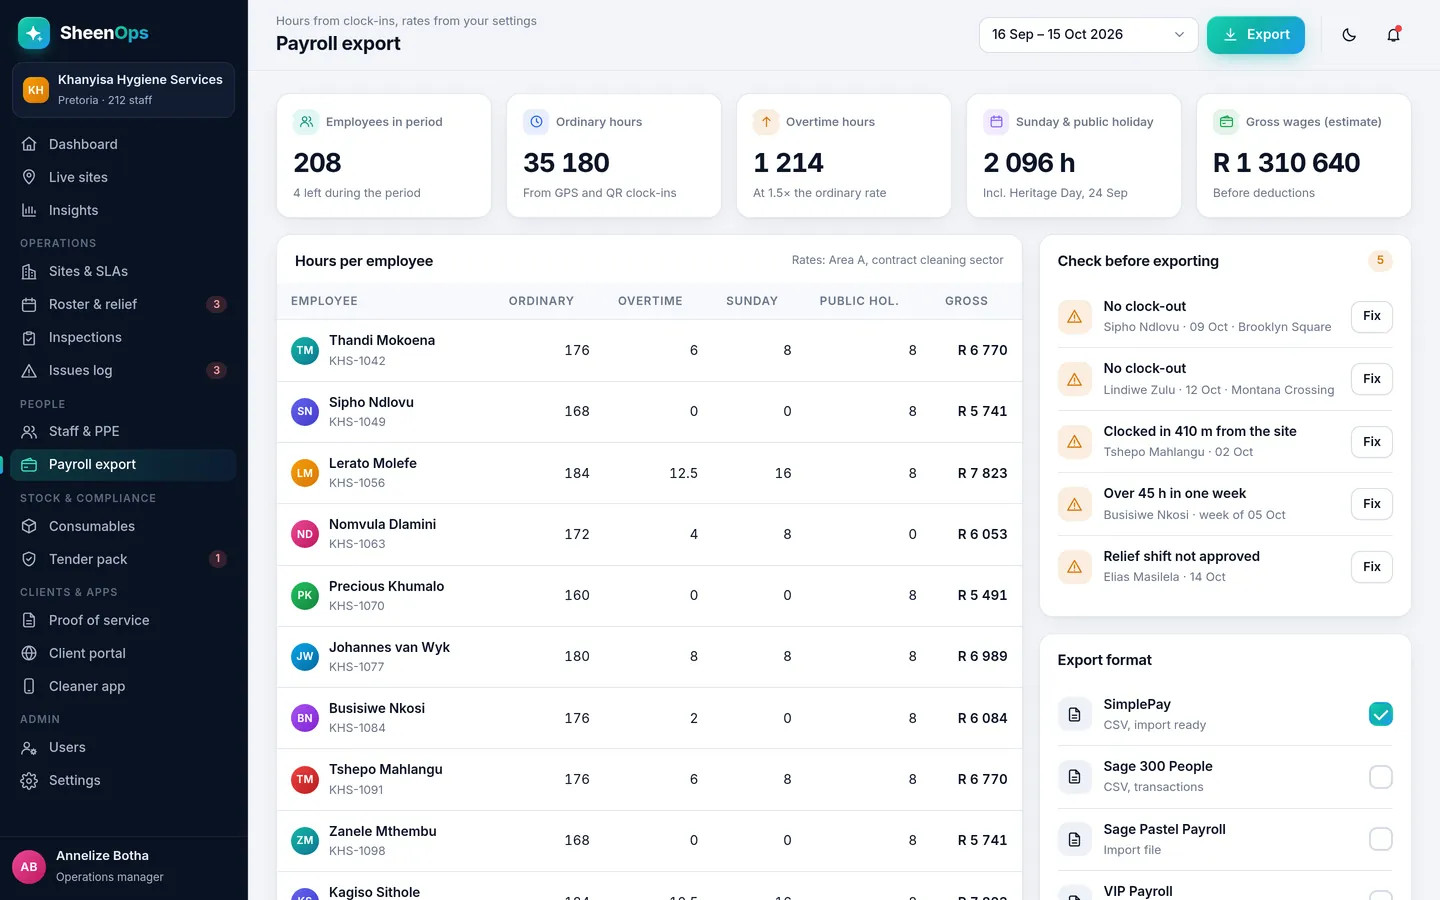Image resolution: width=1440 pixels, height=900 pixels.
Task: Open Insights in the sidebar
Action: (x=123, y=210)
